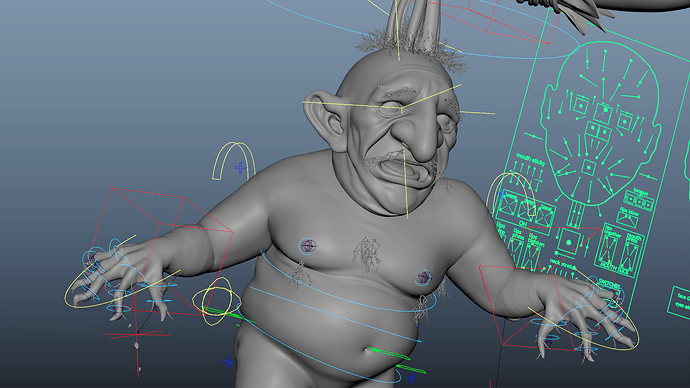Select the yellow arch shoulder control with blue cross
Screen dimensions: 690x388
(x=234, y=161)
